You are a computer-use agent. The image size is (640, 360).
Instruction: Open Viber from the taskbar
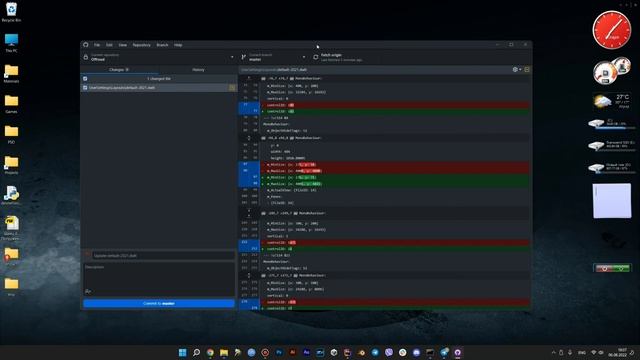[389, 352]
